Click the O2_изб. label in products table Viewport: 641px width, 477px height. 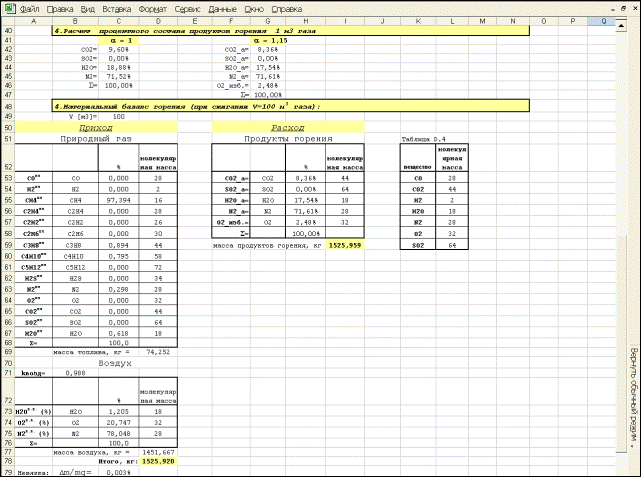231,222
